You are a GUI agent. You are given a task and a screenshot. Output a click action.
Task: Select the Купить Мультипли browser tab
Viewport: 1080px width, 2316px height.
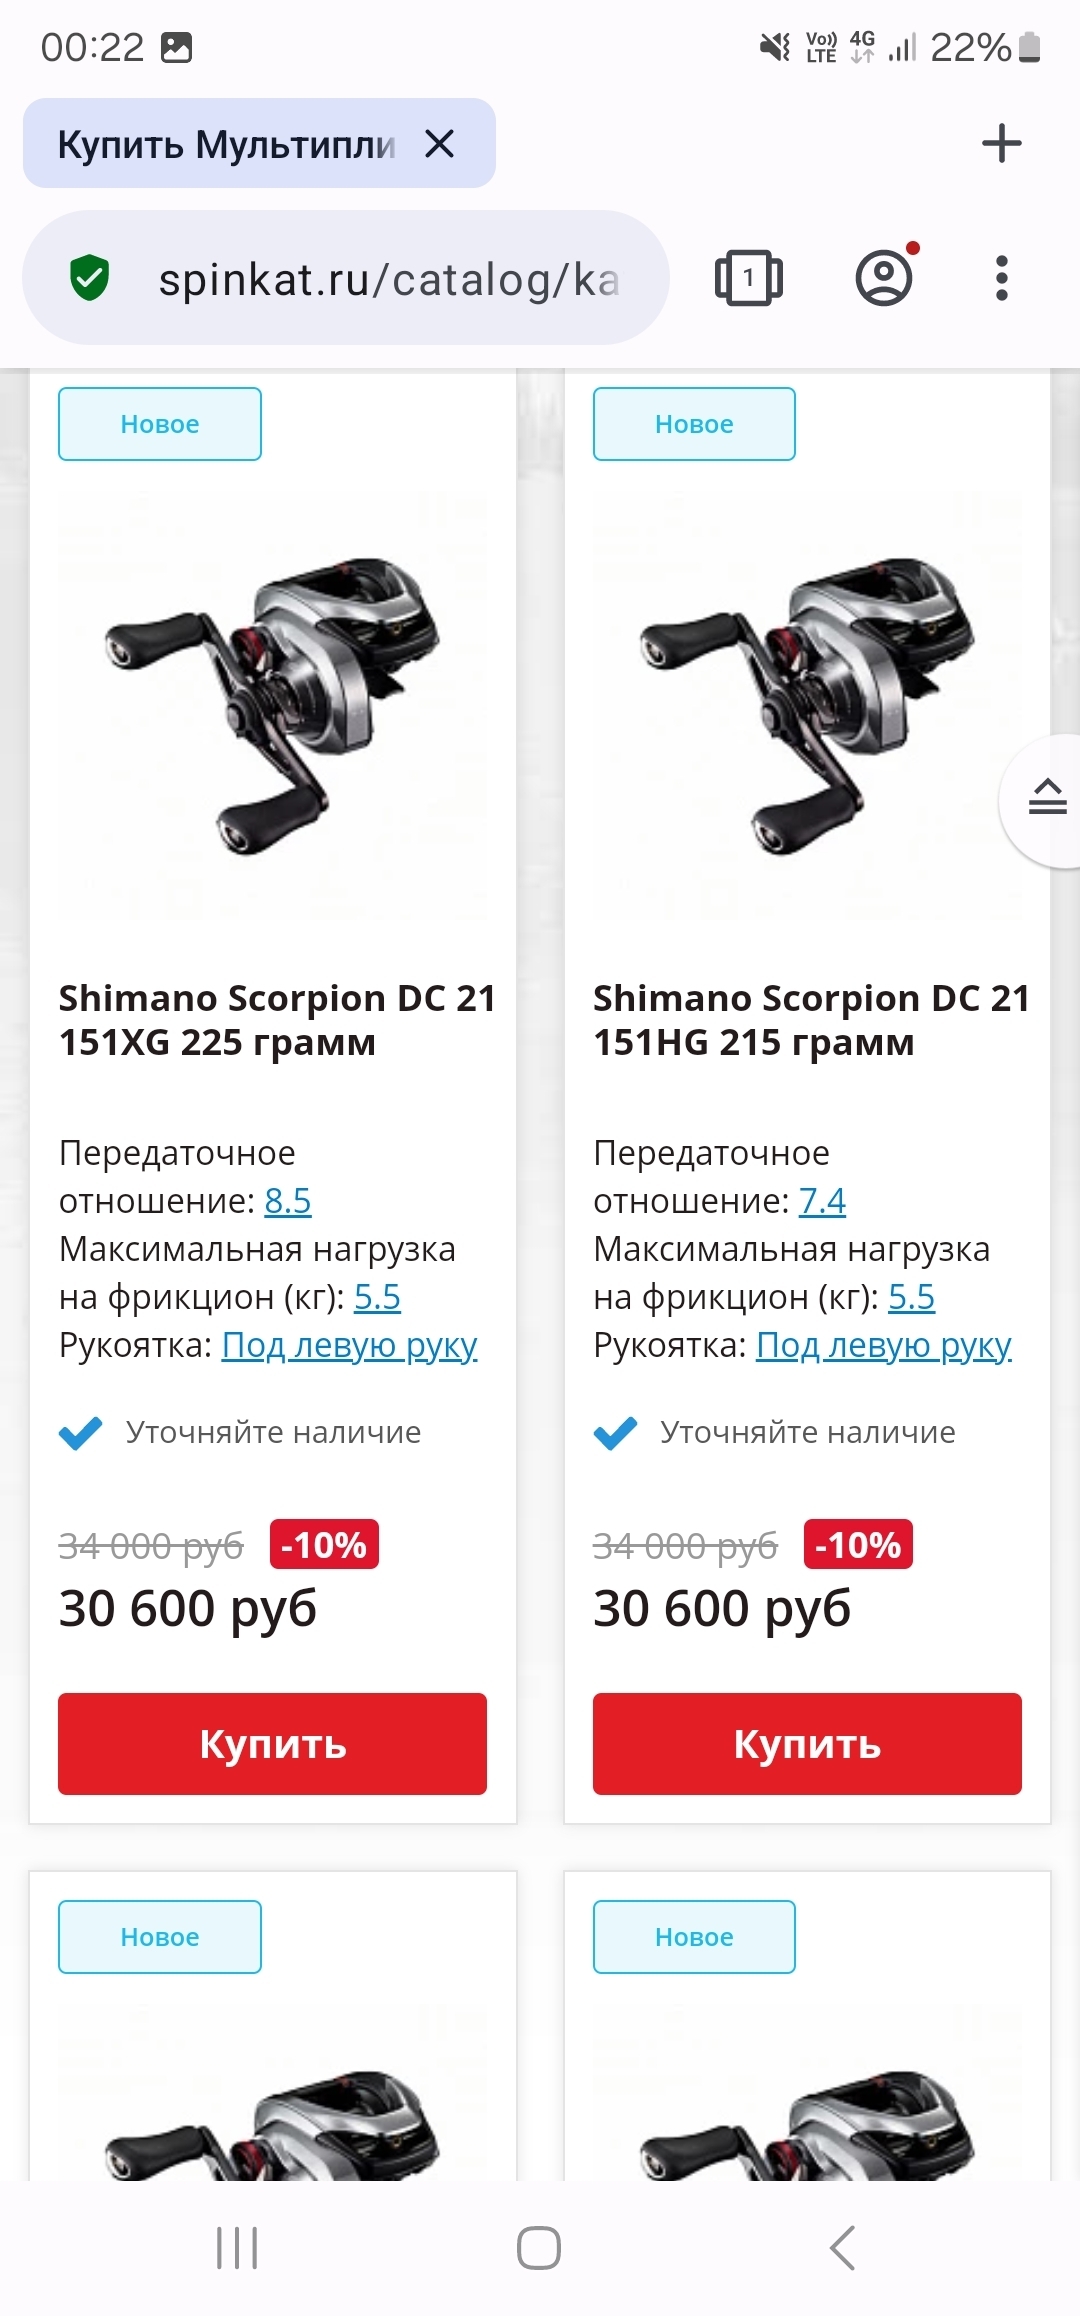(x=226, y=144)
